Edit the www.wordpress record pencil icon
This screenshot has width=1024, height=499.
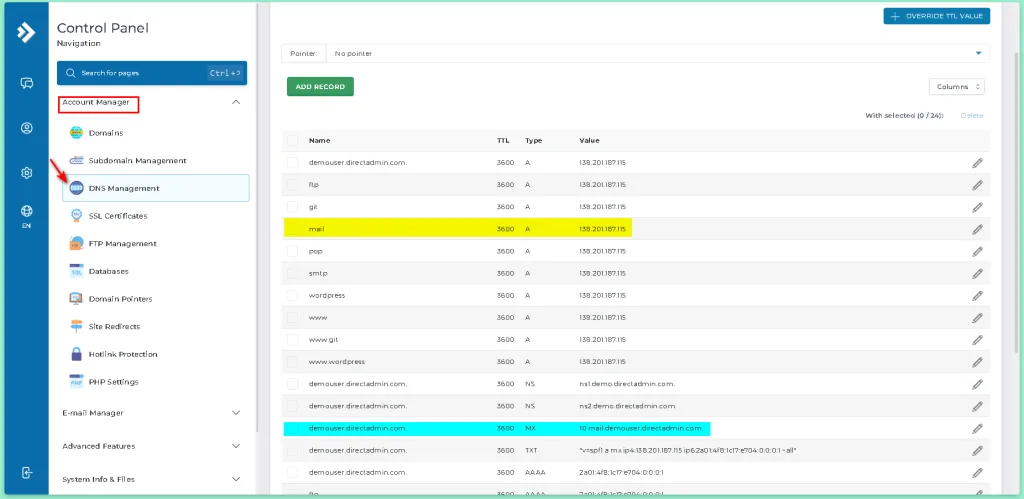977,362
